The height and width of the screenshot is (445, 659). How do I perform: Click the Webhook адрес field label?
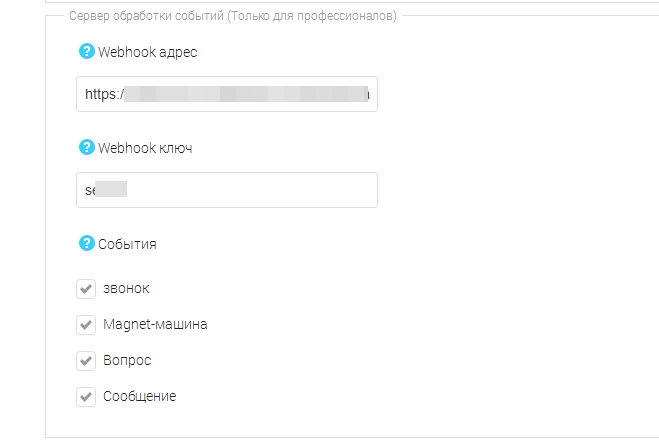point(147,52)
